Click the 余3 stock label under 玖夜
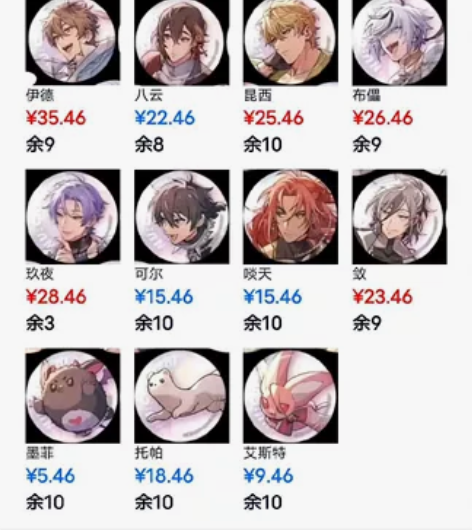The image size is (472, 530). [x=40, y=323]
